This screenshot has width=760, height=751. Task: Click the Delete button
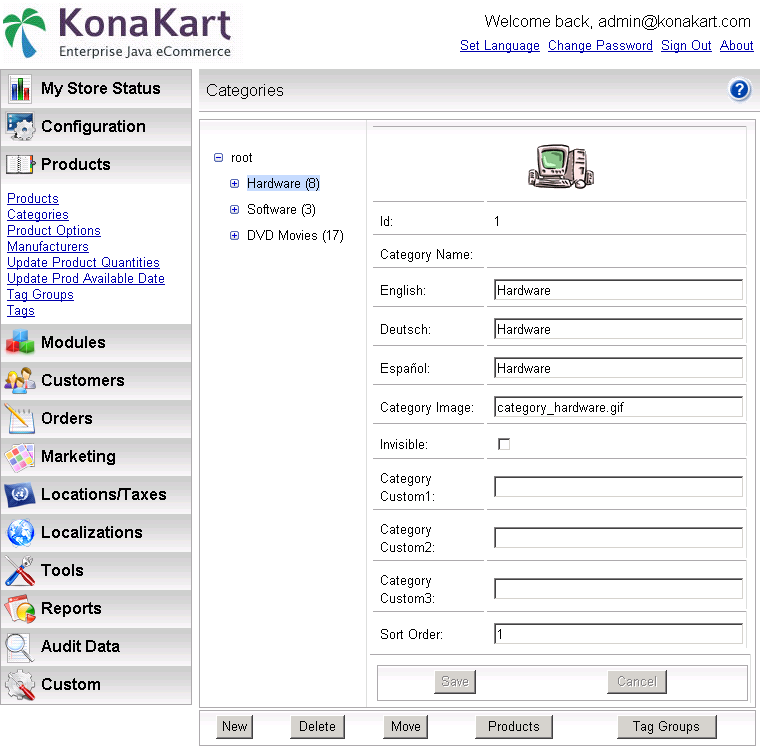[317, 726]
